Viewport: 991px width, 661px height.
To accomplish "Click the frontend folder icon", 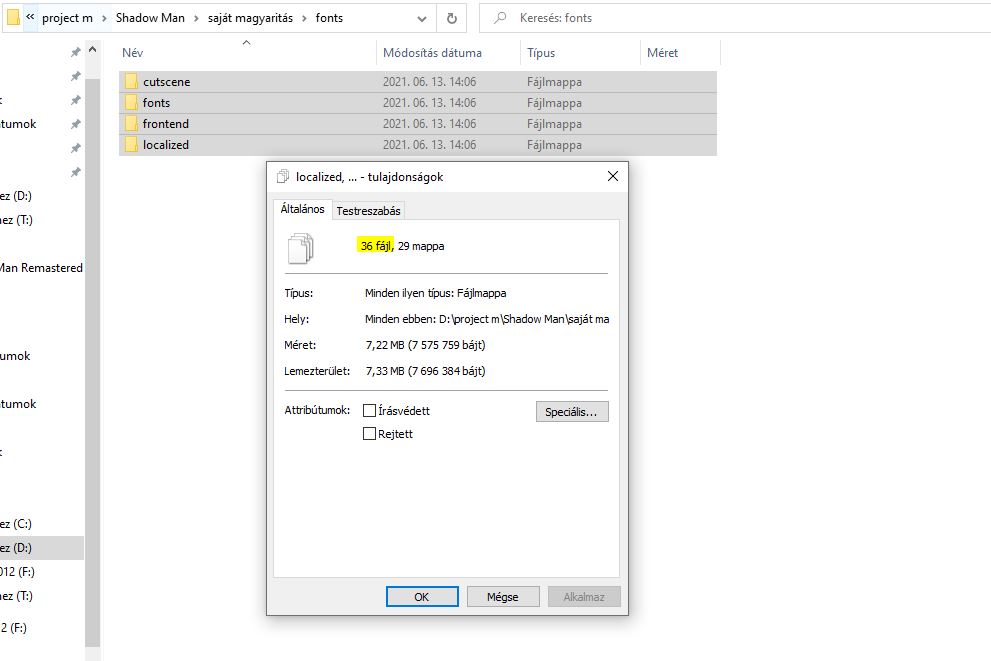I will pos(130,124).
